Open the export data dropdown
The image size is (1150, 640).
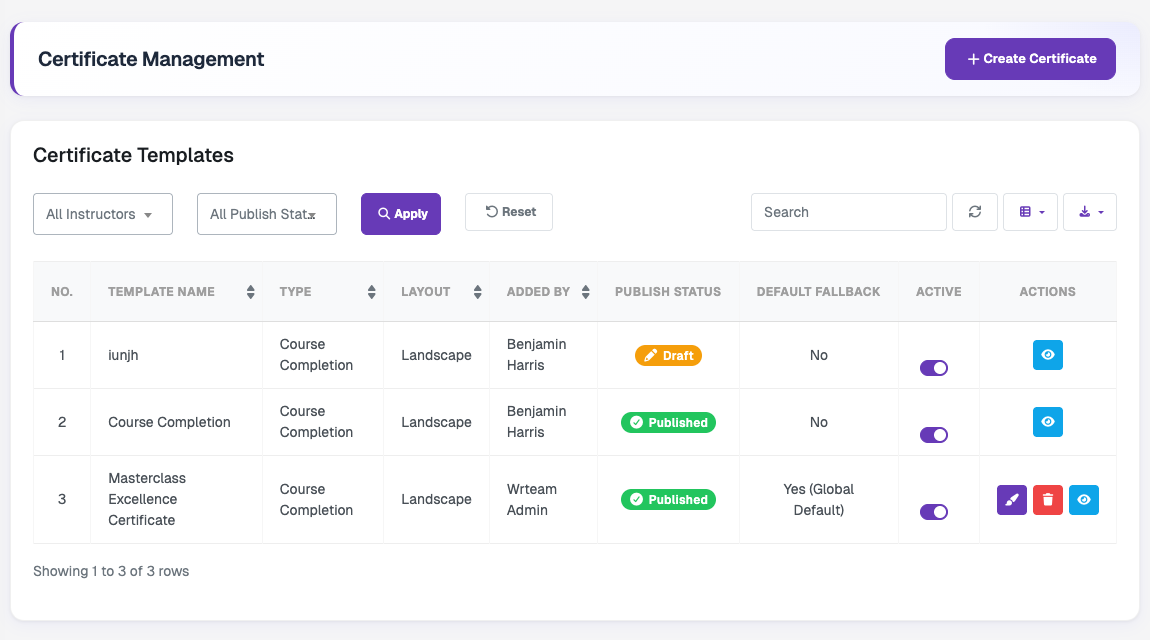(x=1090, y=212)
